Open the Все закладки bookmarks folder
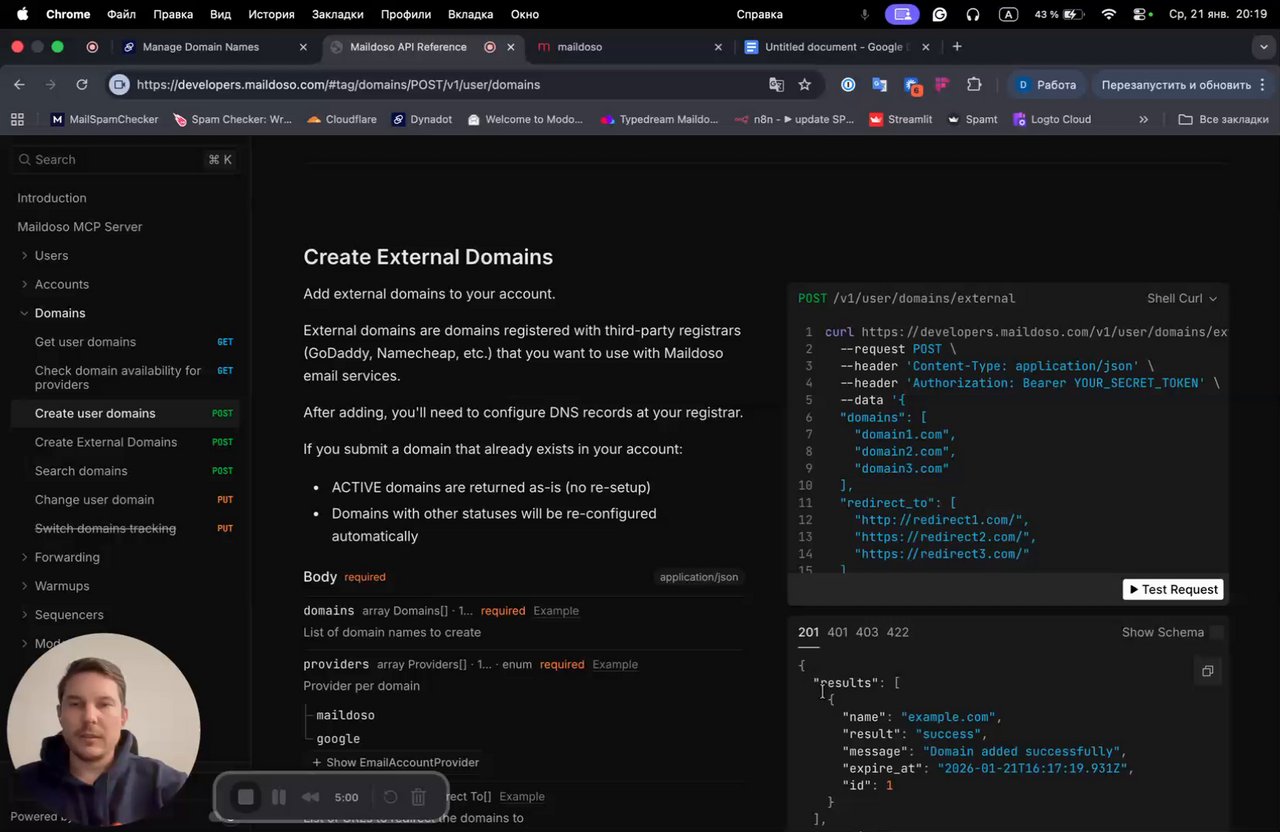The image size is (1280, 832). [1223, 119]
